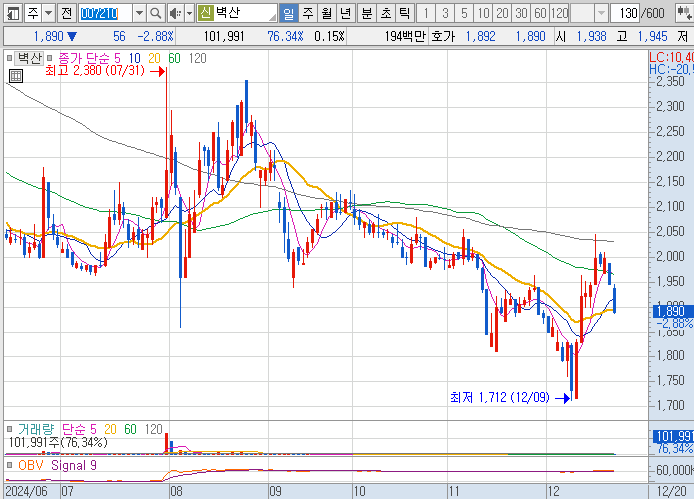Screen dimensions: 694x499
Task: Select the 일 daily period tab
Action: (x=289, y=14)
